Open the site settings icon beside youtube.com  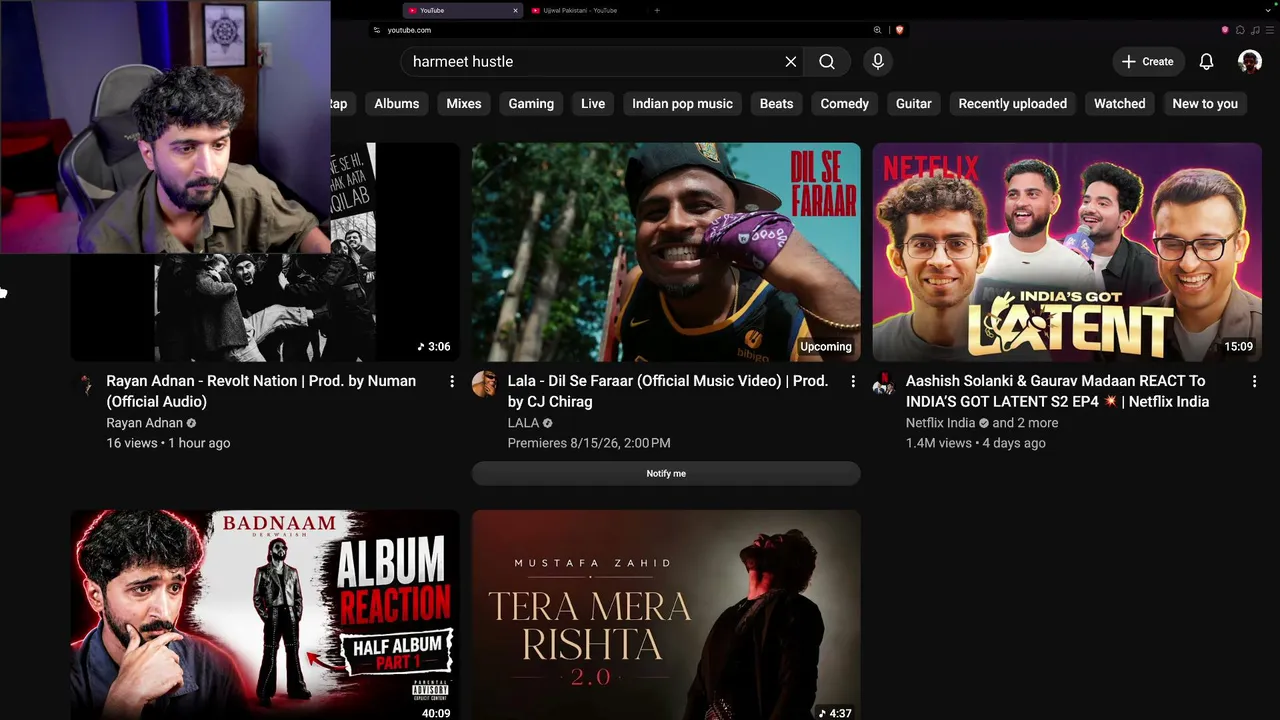(377, 30)
